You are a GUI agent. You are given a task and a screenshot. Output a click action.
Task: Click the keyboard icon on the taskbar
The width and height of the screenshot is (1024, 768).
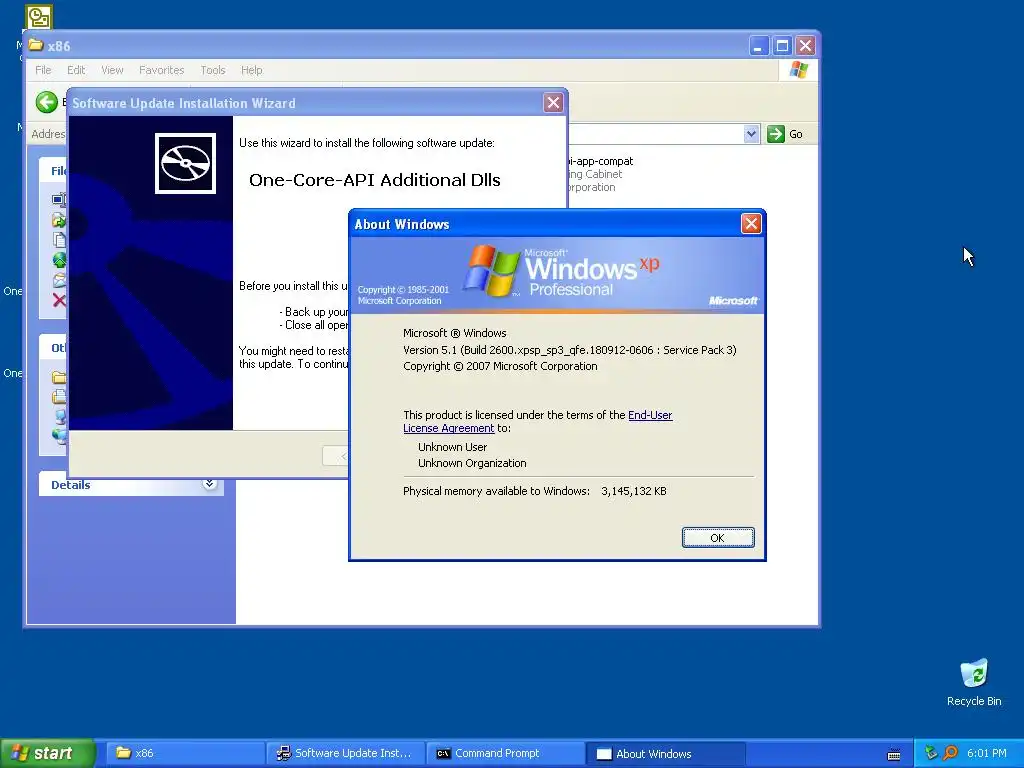[x=894, y=754]
